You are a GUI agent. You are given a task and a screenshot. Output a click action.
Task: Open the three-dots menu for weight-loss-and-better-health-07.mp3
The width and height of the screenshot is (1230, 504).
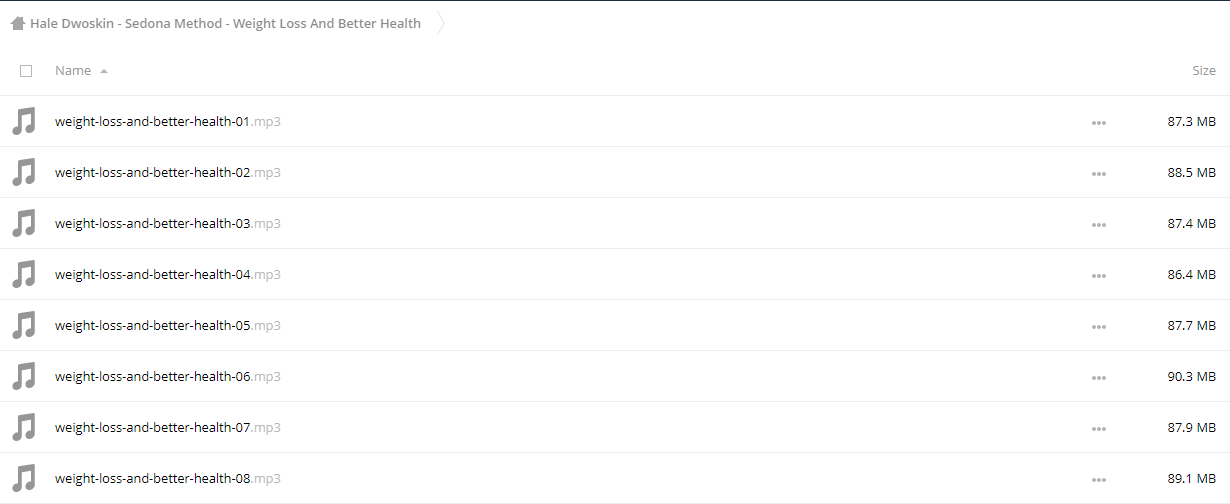coord(1099,429)
